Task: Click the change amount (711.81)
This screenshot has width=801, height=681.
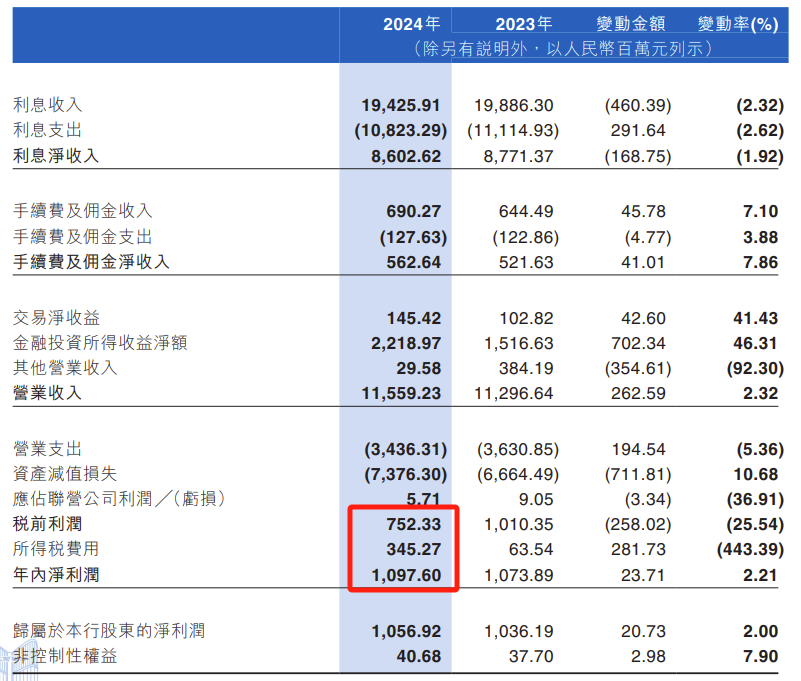Action: [638, 475]
